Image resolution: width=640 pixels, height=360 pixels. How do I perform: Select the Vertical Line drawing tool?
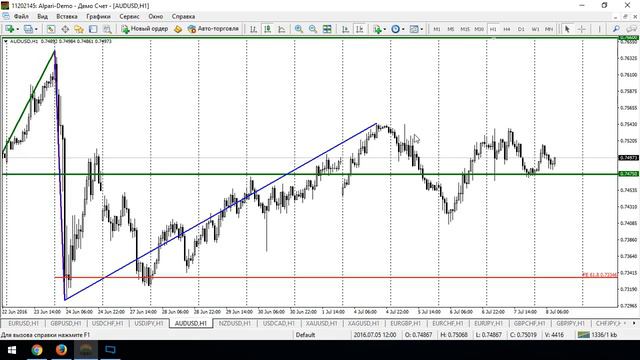599,29
